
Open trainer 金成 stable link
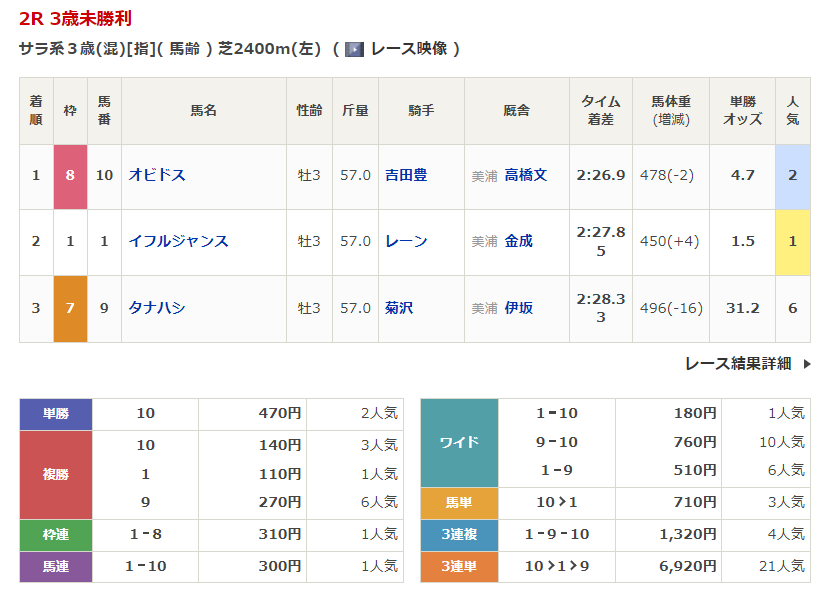coord(518,241)
